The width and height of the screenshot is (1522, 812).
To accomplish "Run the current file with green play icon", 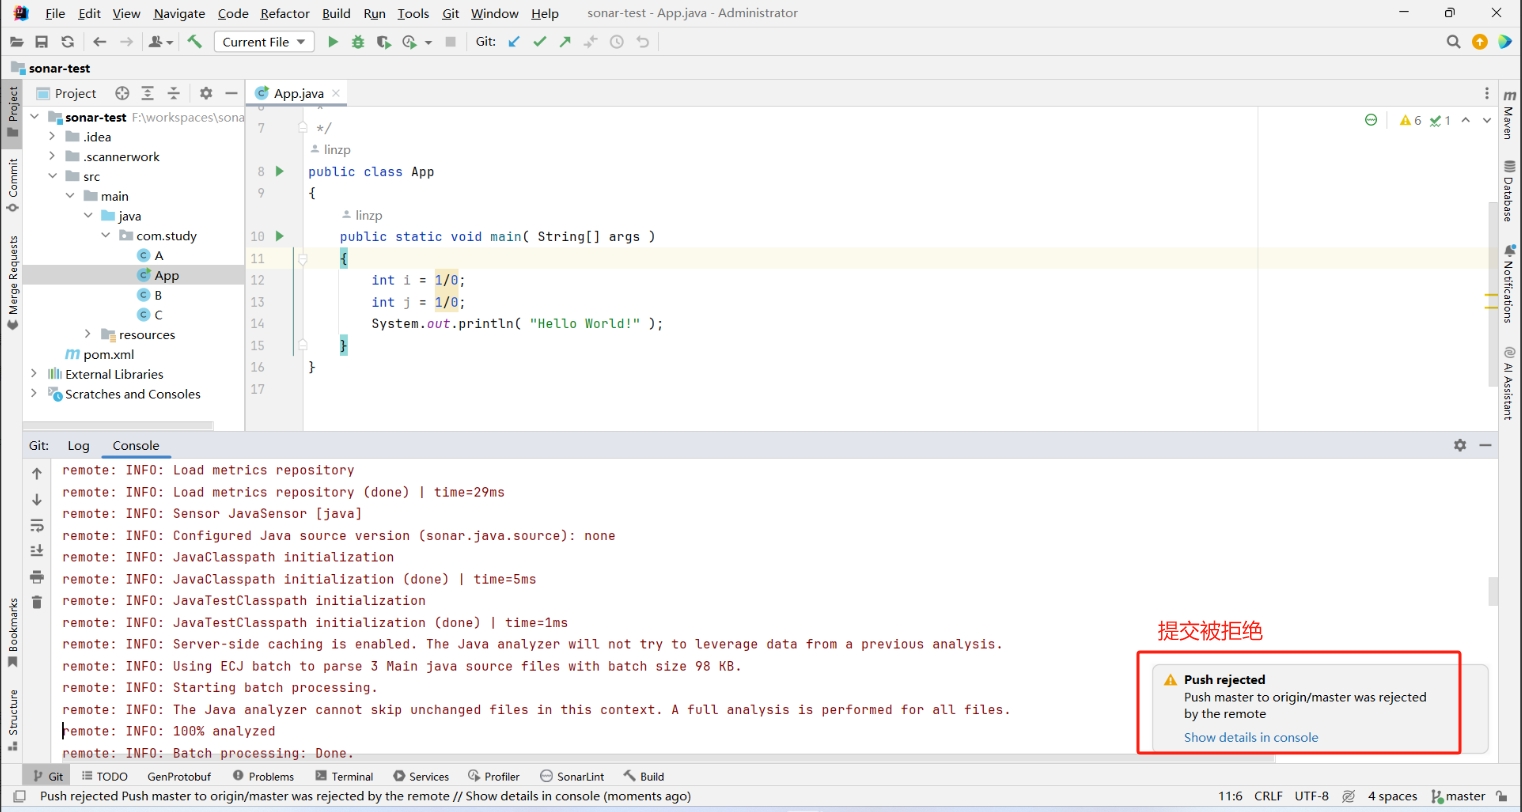I will coord(333,42).
